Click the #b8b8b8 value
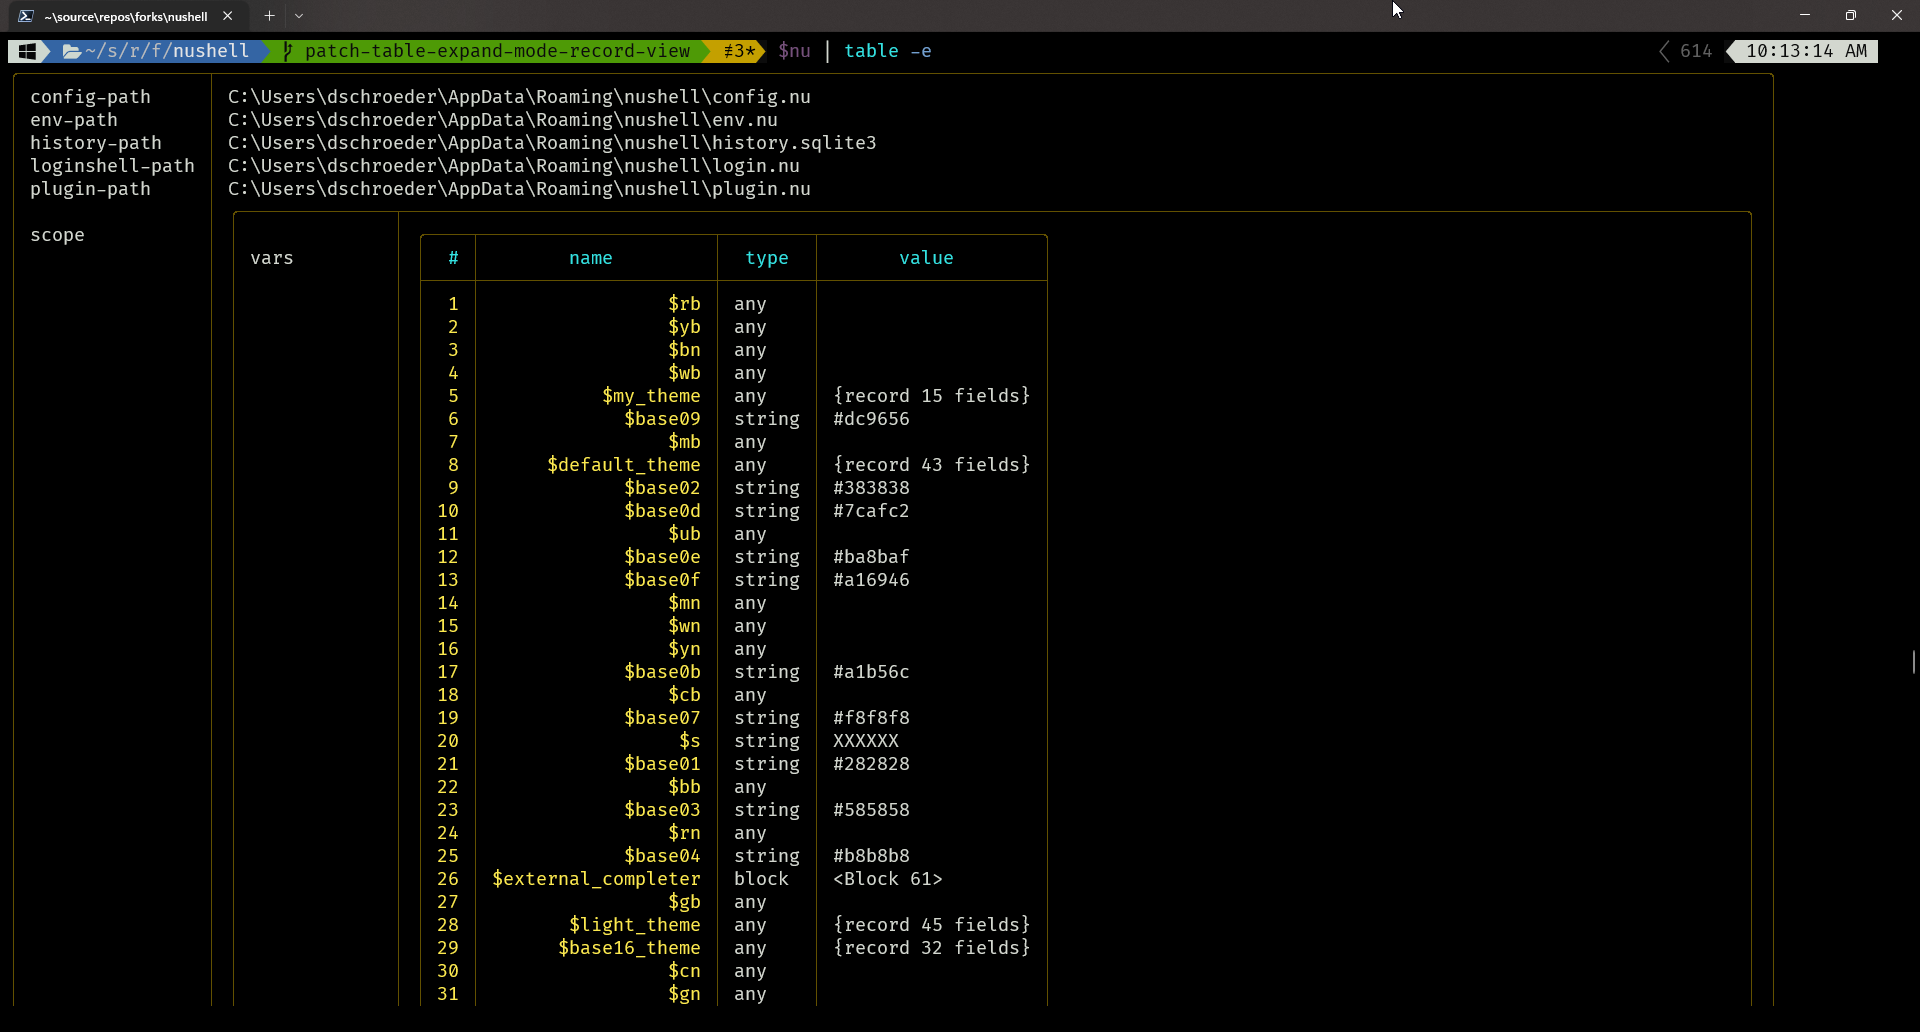Image resolution: width=1920 pixels, height=1032 pixels. [x=871, y=856]
